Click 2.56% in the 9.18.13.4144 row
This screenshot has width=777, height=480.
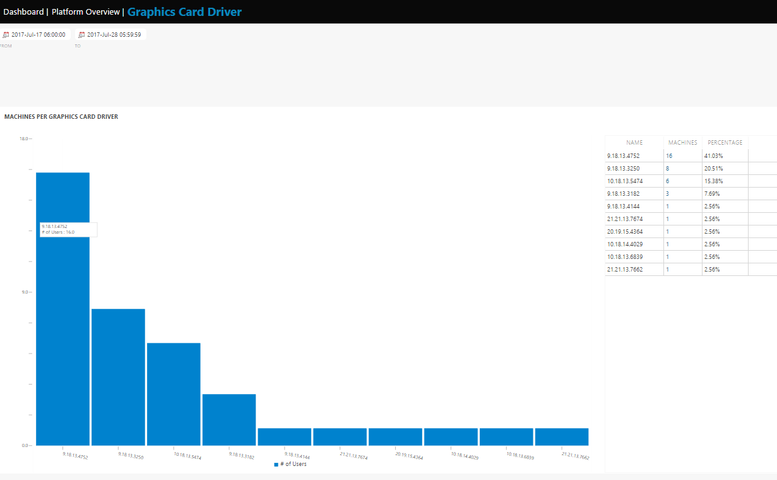[x=712, y=207]
